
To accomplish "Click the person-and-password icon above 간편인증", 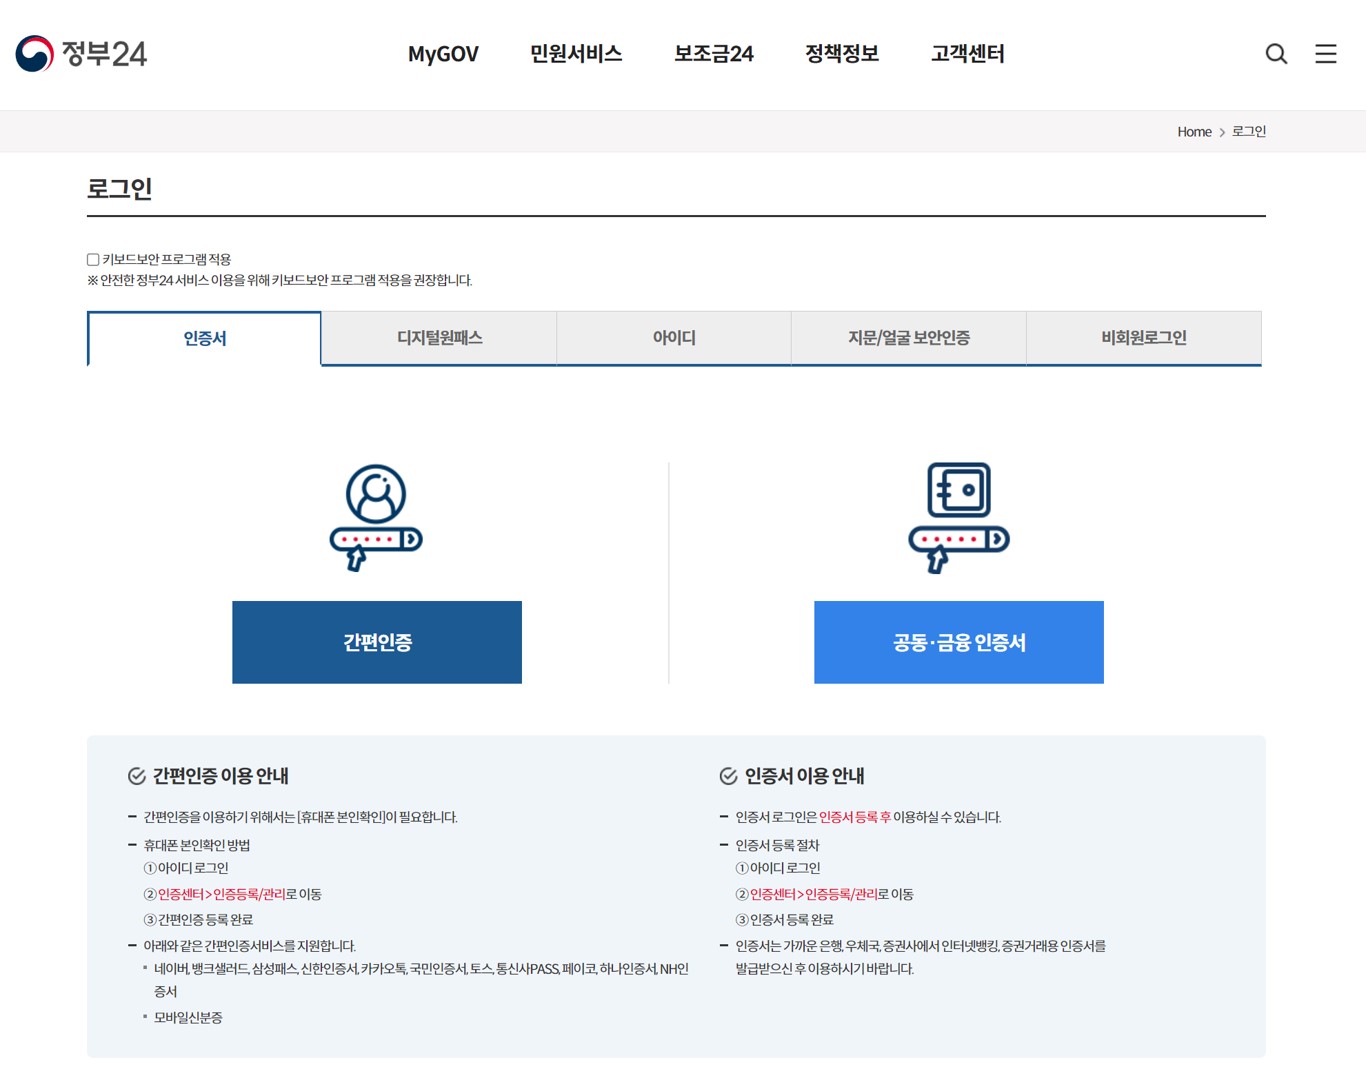I will coord(376,516).
